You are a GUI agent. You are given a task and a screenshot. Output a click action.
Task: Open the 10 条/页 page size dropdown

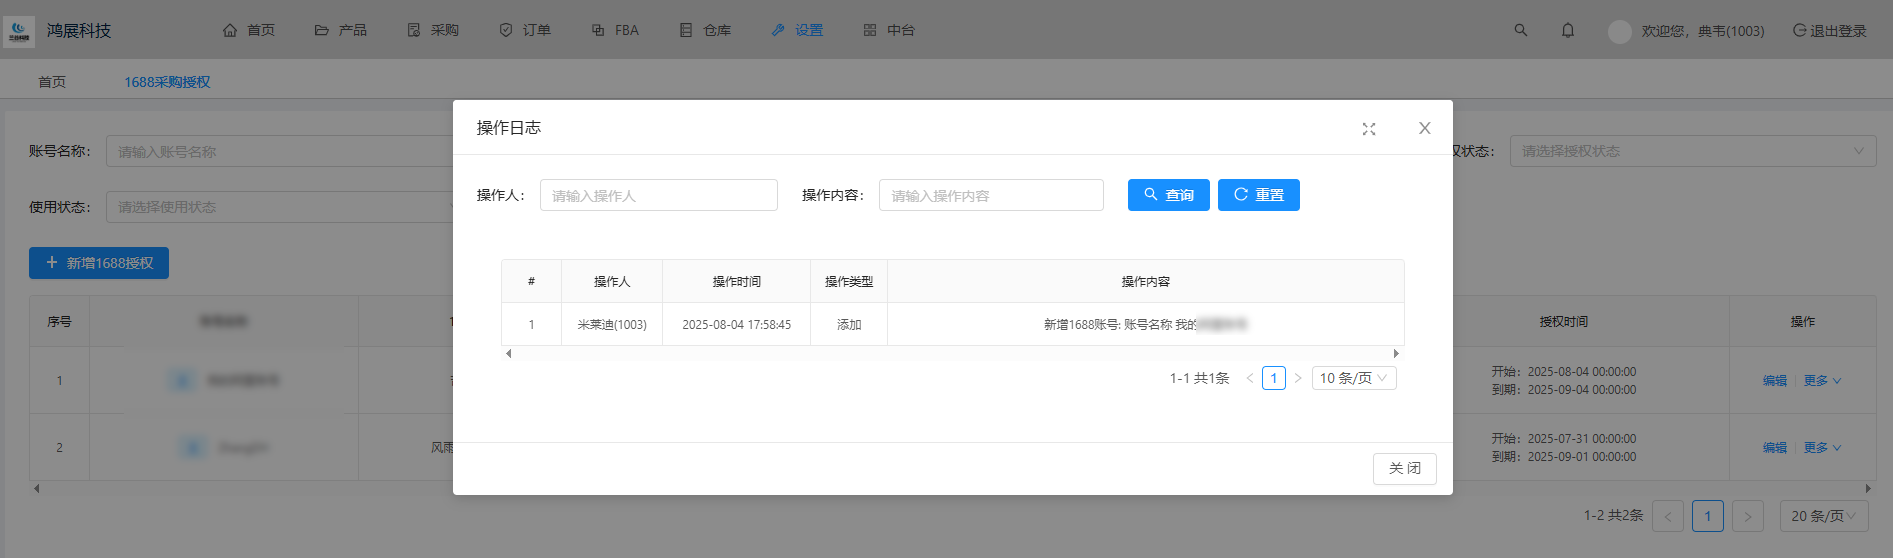click(x=1353, y=378)
